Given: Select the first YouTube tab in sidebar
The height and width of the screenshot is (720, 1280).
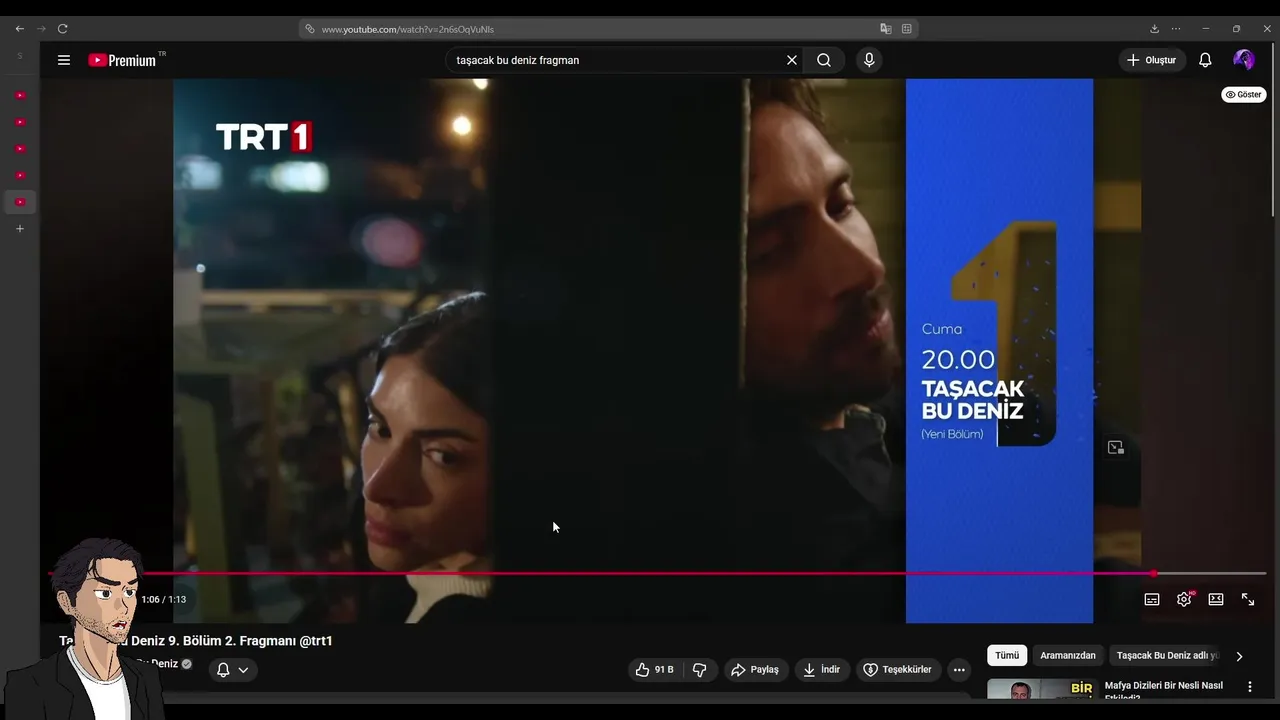Looking at the screenshot, I should (19, 96).
